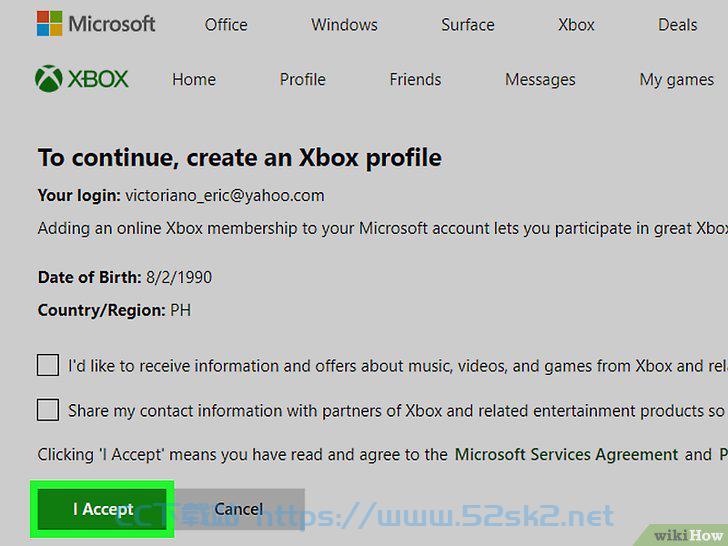The width and height of the screenshot is (728, 546).
Task: Click the green I Accept button
Action: [102, 509]
